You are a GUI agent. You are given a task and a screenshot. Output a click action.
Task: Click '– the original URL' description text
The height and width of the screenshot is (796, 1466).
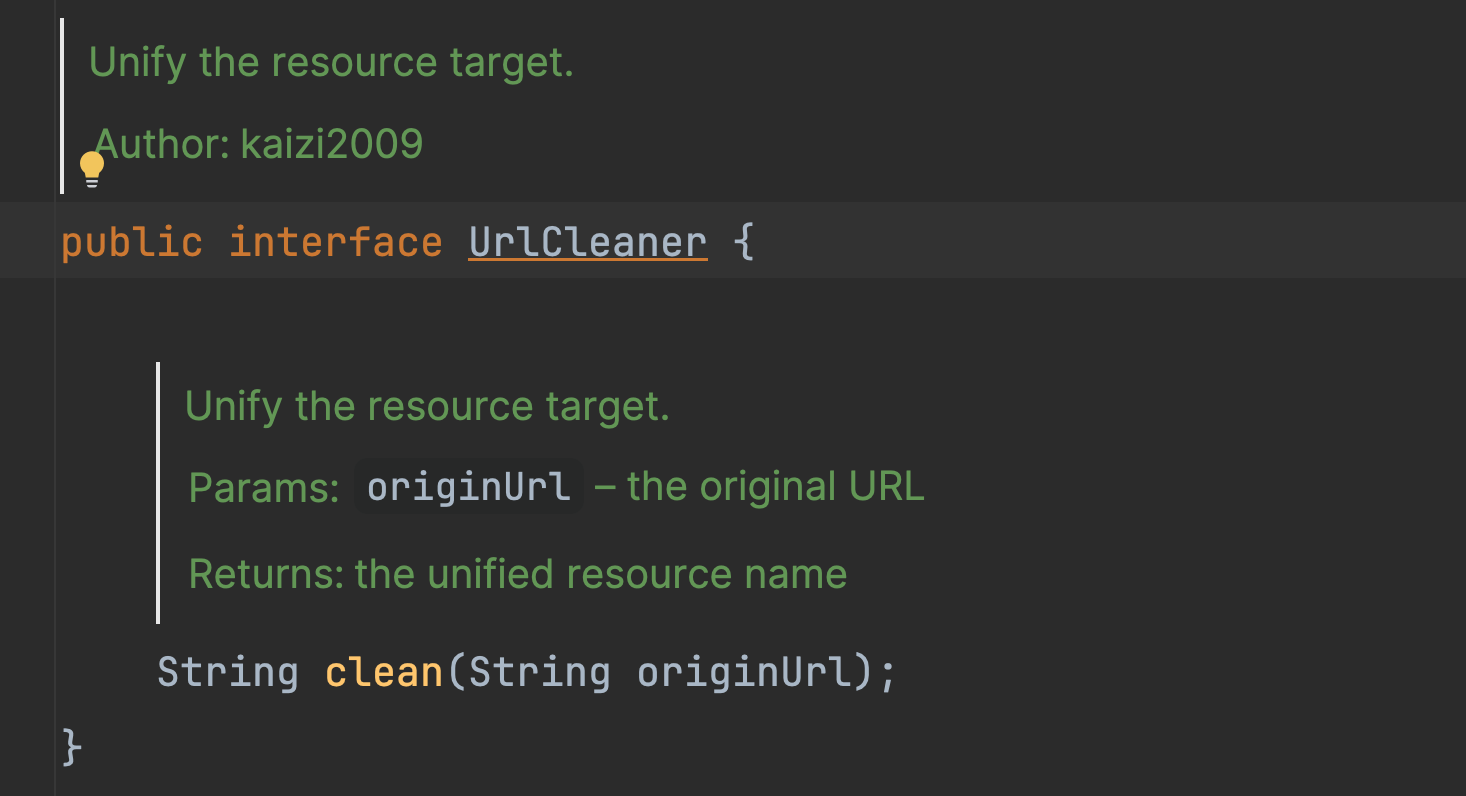pyautogui.click(x=759, y=487)
